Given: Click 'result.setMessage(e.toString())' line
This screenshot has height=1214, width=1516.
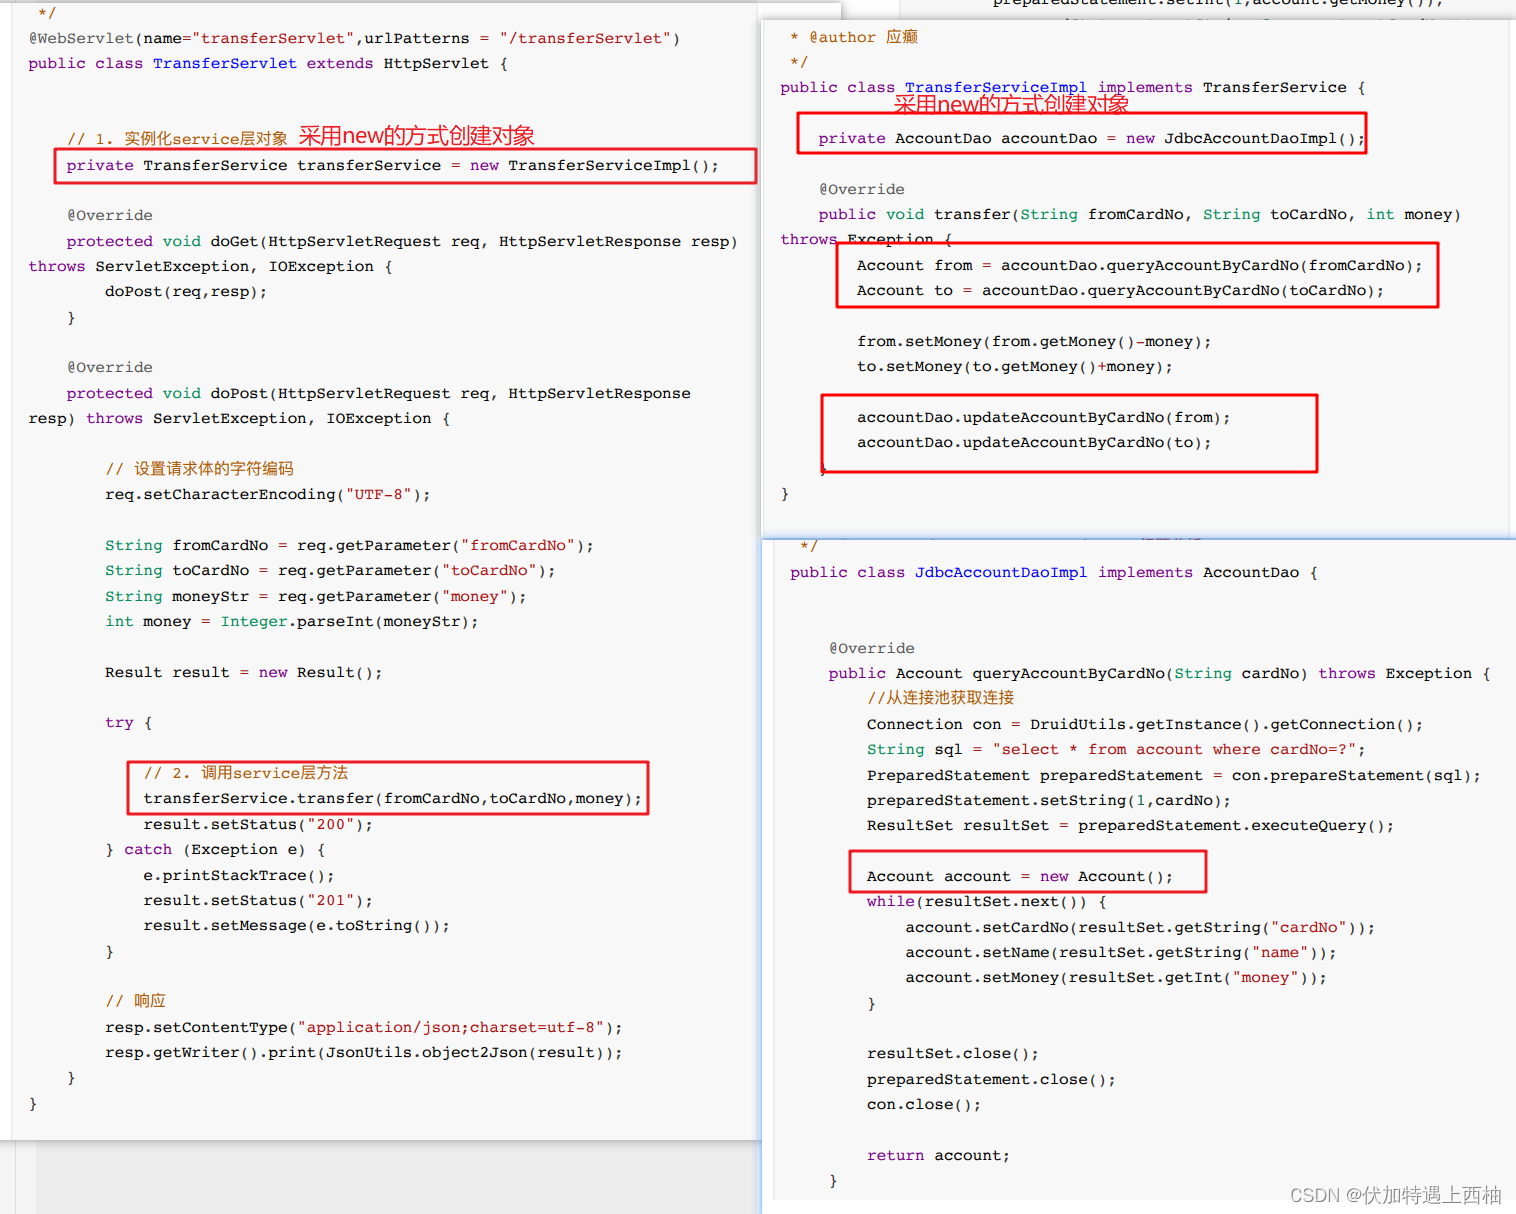Looking at the screenshot, I should pyautogui.click(x=297, y=925).
